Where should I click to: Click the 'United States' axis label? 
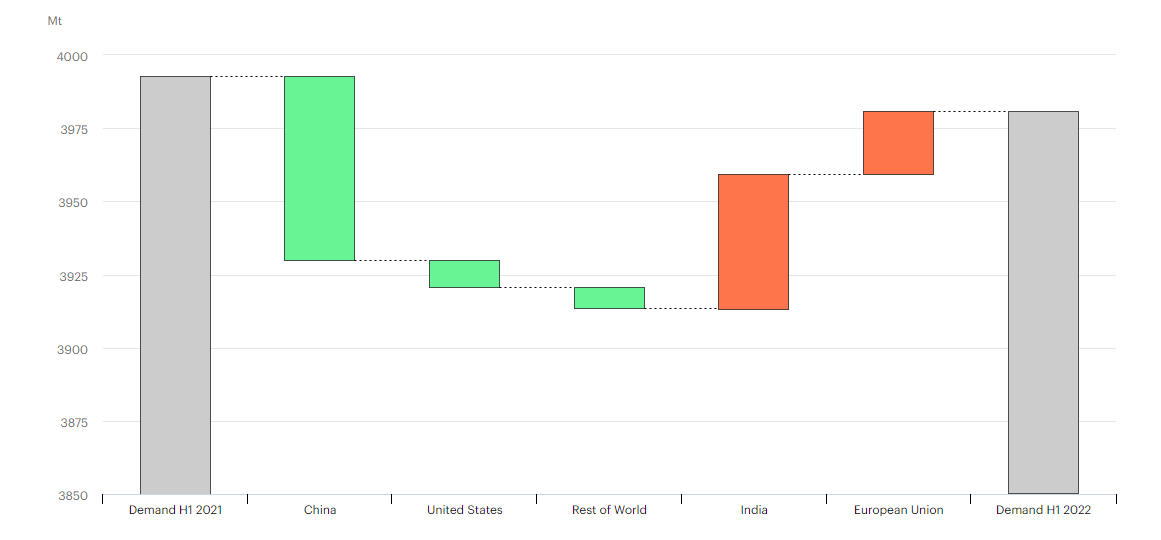coord(464,510)
